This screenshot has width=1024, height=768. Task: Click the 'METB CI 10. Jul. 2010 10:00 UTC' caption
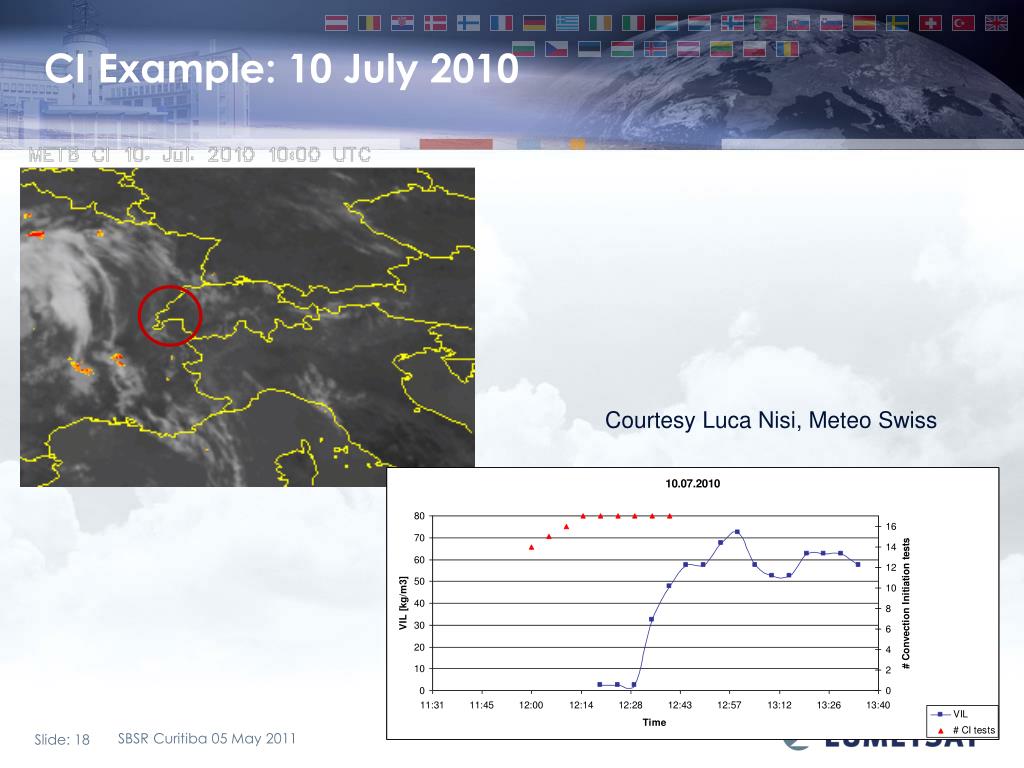(199, 155)
